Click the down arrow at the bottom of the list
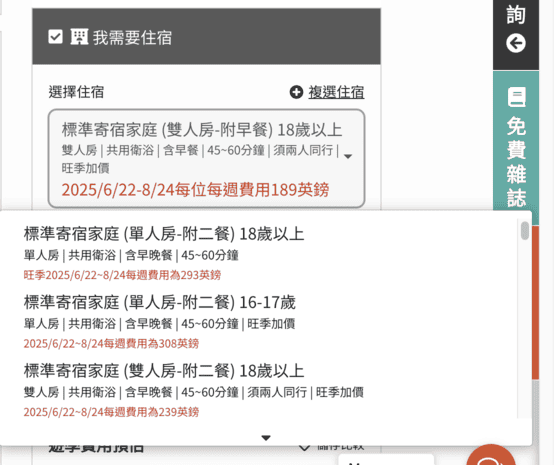The image size is (554, 465). tap(266, 438)
